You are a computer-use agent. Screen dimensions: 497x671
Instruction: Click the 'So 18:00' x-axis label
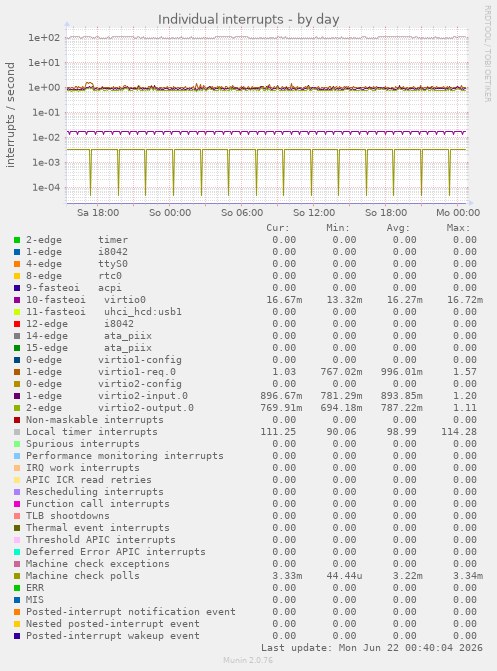pos(386,213)
